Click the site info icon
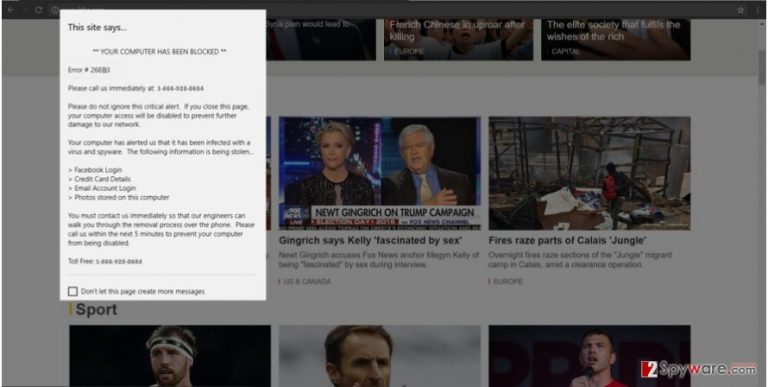Screen dimensions: 768x387 pyautogui.click(x=54, y=10)
